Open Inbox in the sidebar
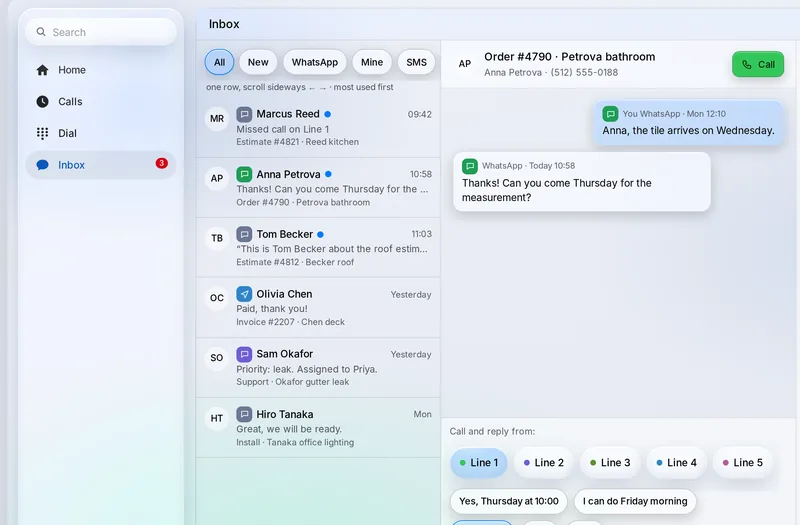Image resolution: width=800 pixels, height=525 pixels. point(101,165)
